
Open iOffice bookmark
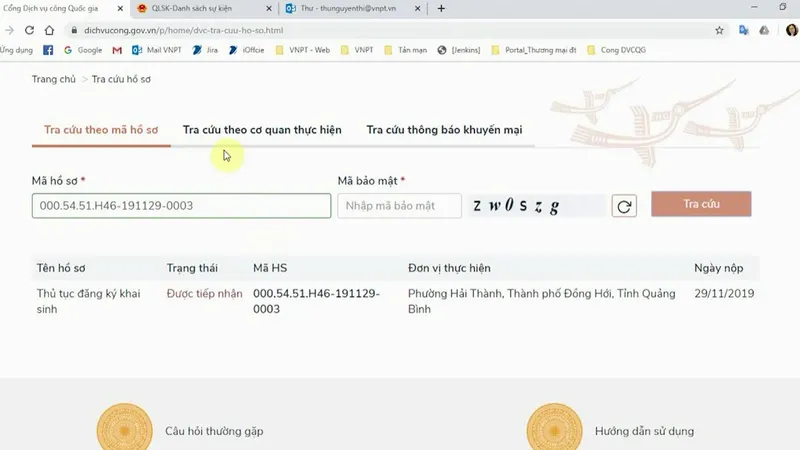click(246, 50)
